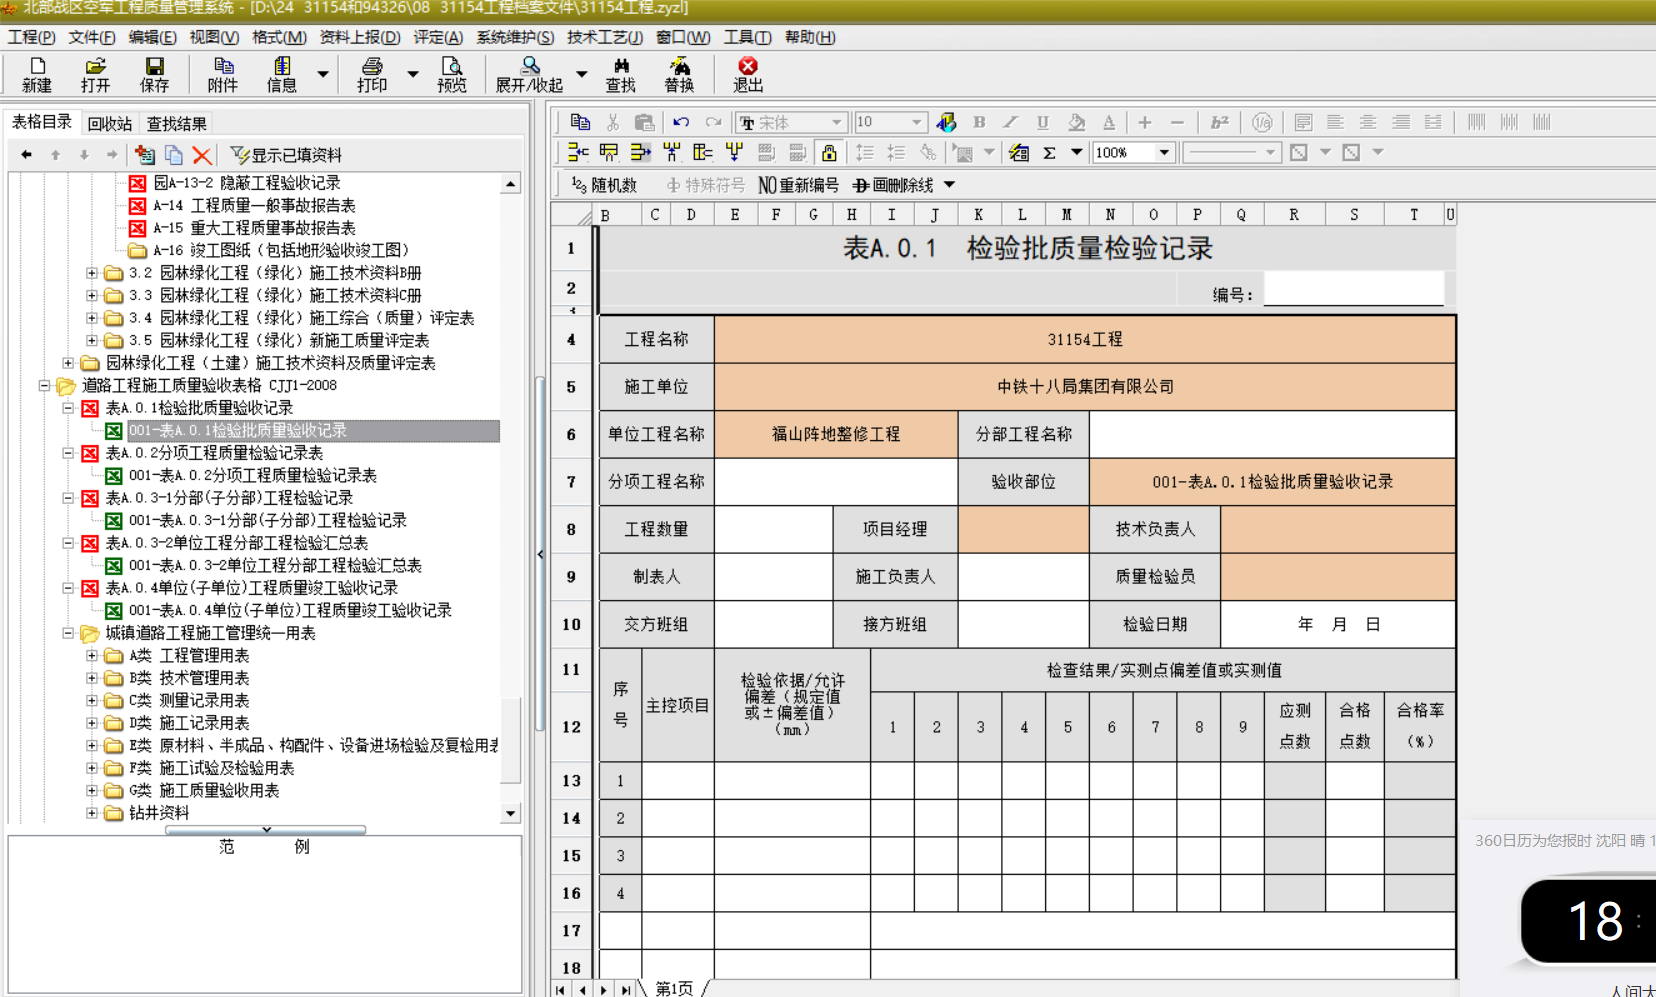Collapse 道路工程施工质量验收表格 CJJ1-2008 node
This screenshot has width=1656, height=997.
[44, 385]
